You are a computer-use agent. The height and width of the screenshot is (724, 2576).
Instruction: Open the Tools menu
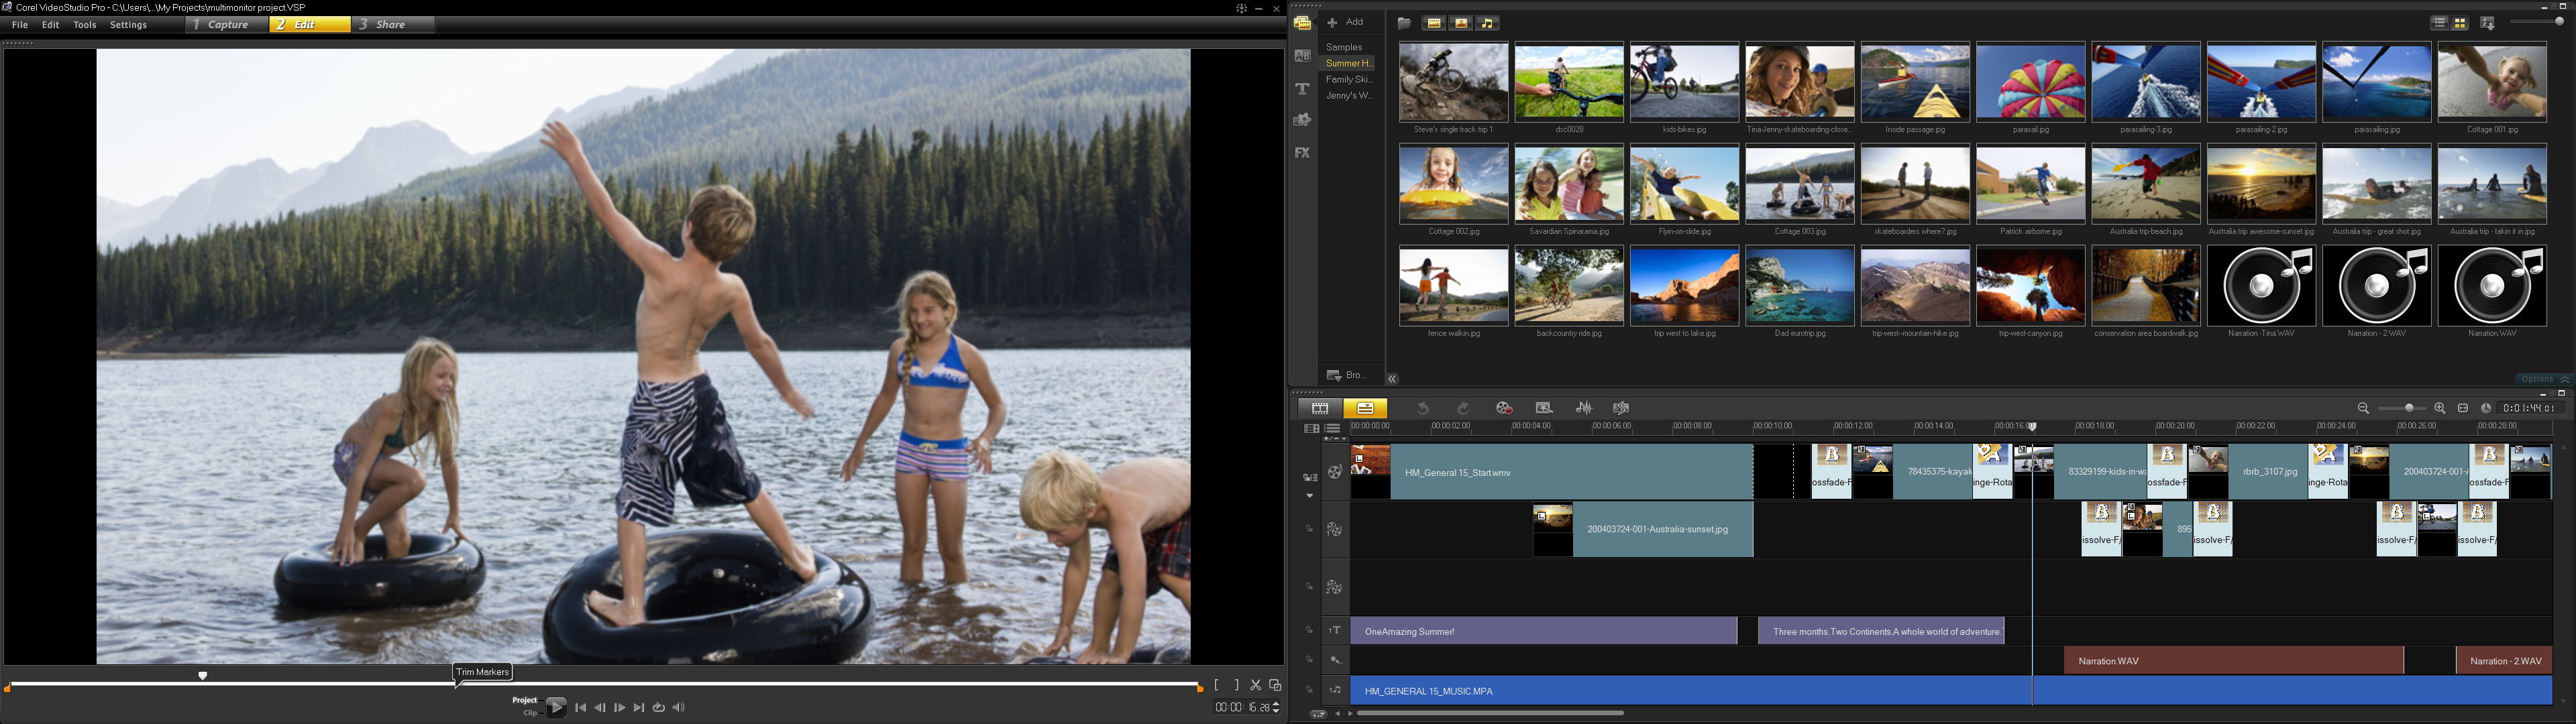click(x=84, y=25)
